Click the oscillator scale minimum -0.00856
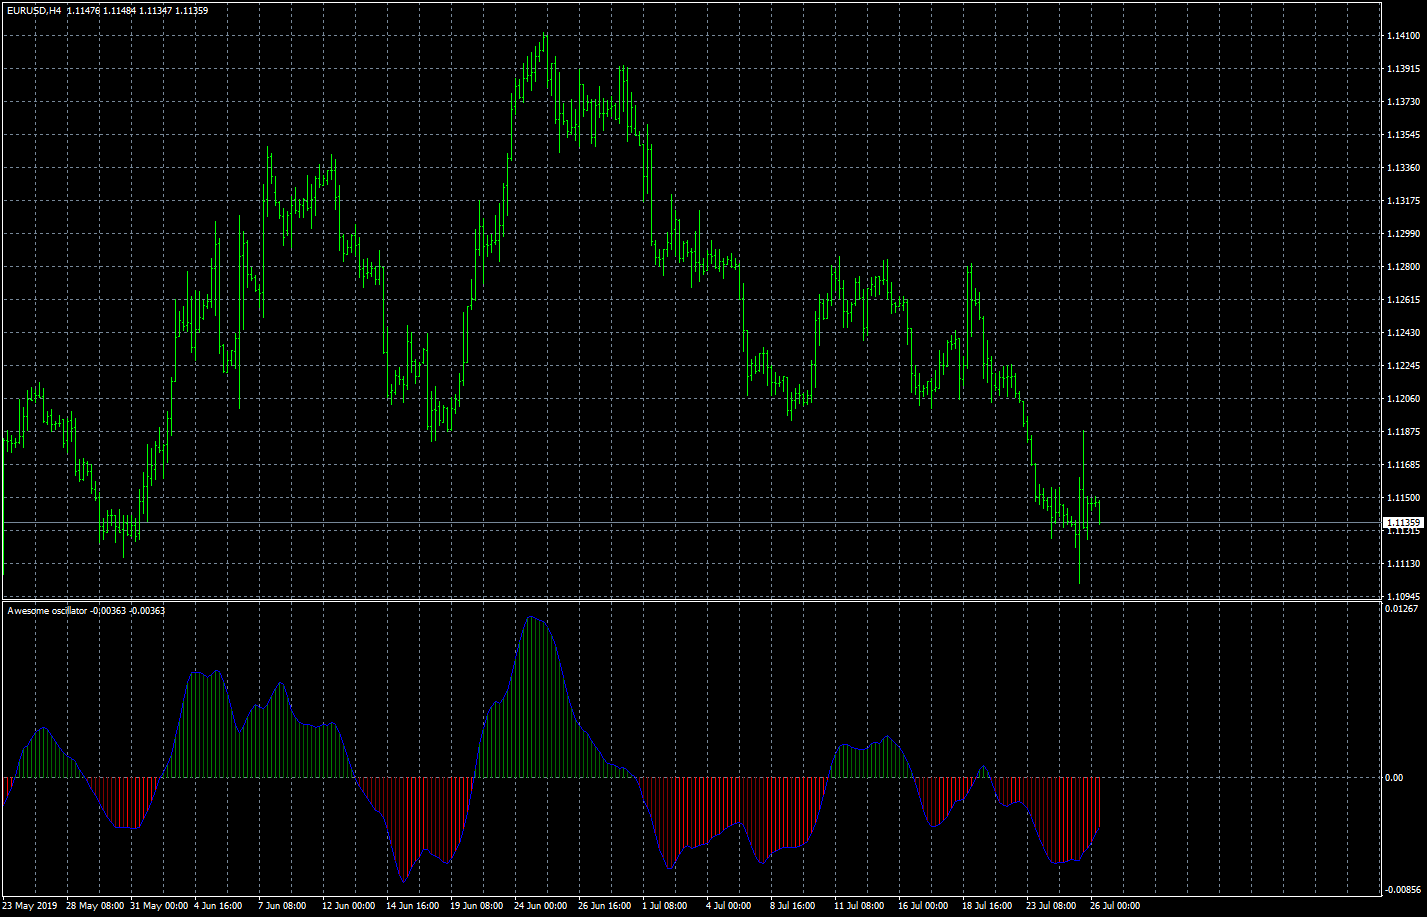 pyautogui.click(x=1402, y=889)
